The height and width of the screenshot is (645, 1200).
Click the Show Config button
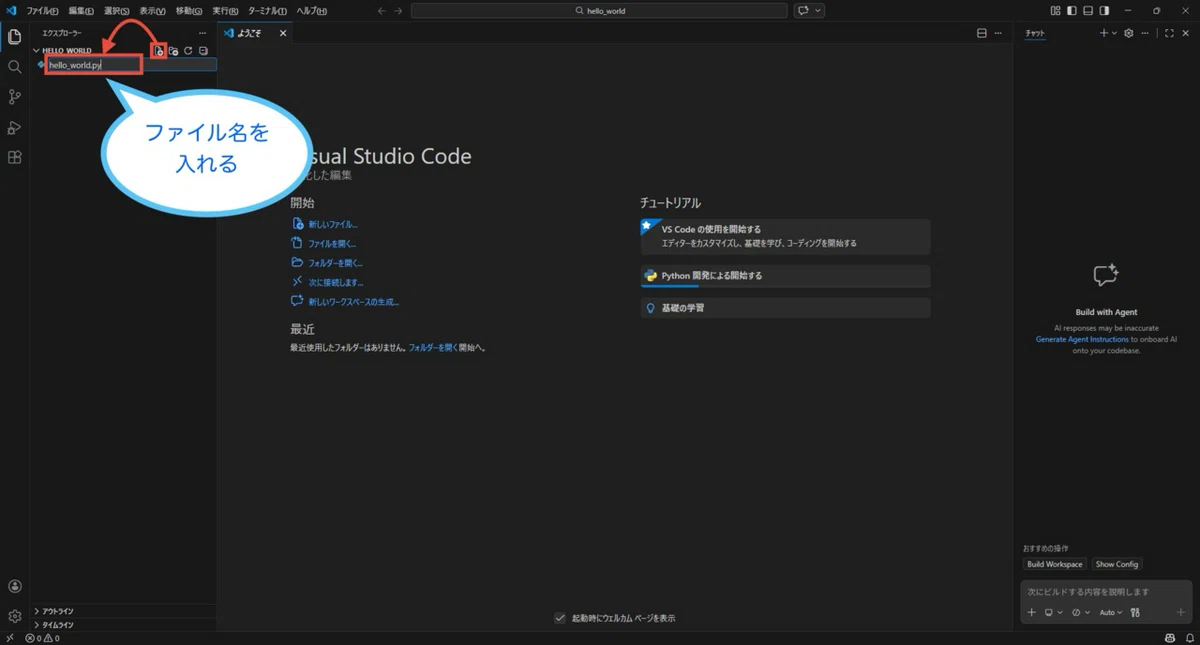click(x=1116, y=564)
